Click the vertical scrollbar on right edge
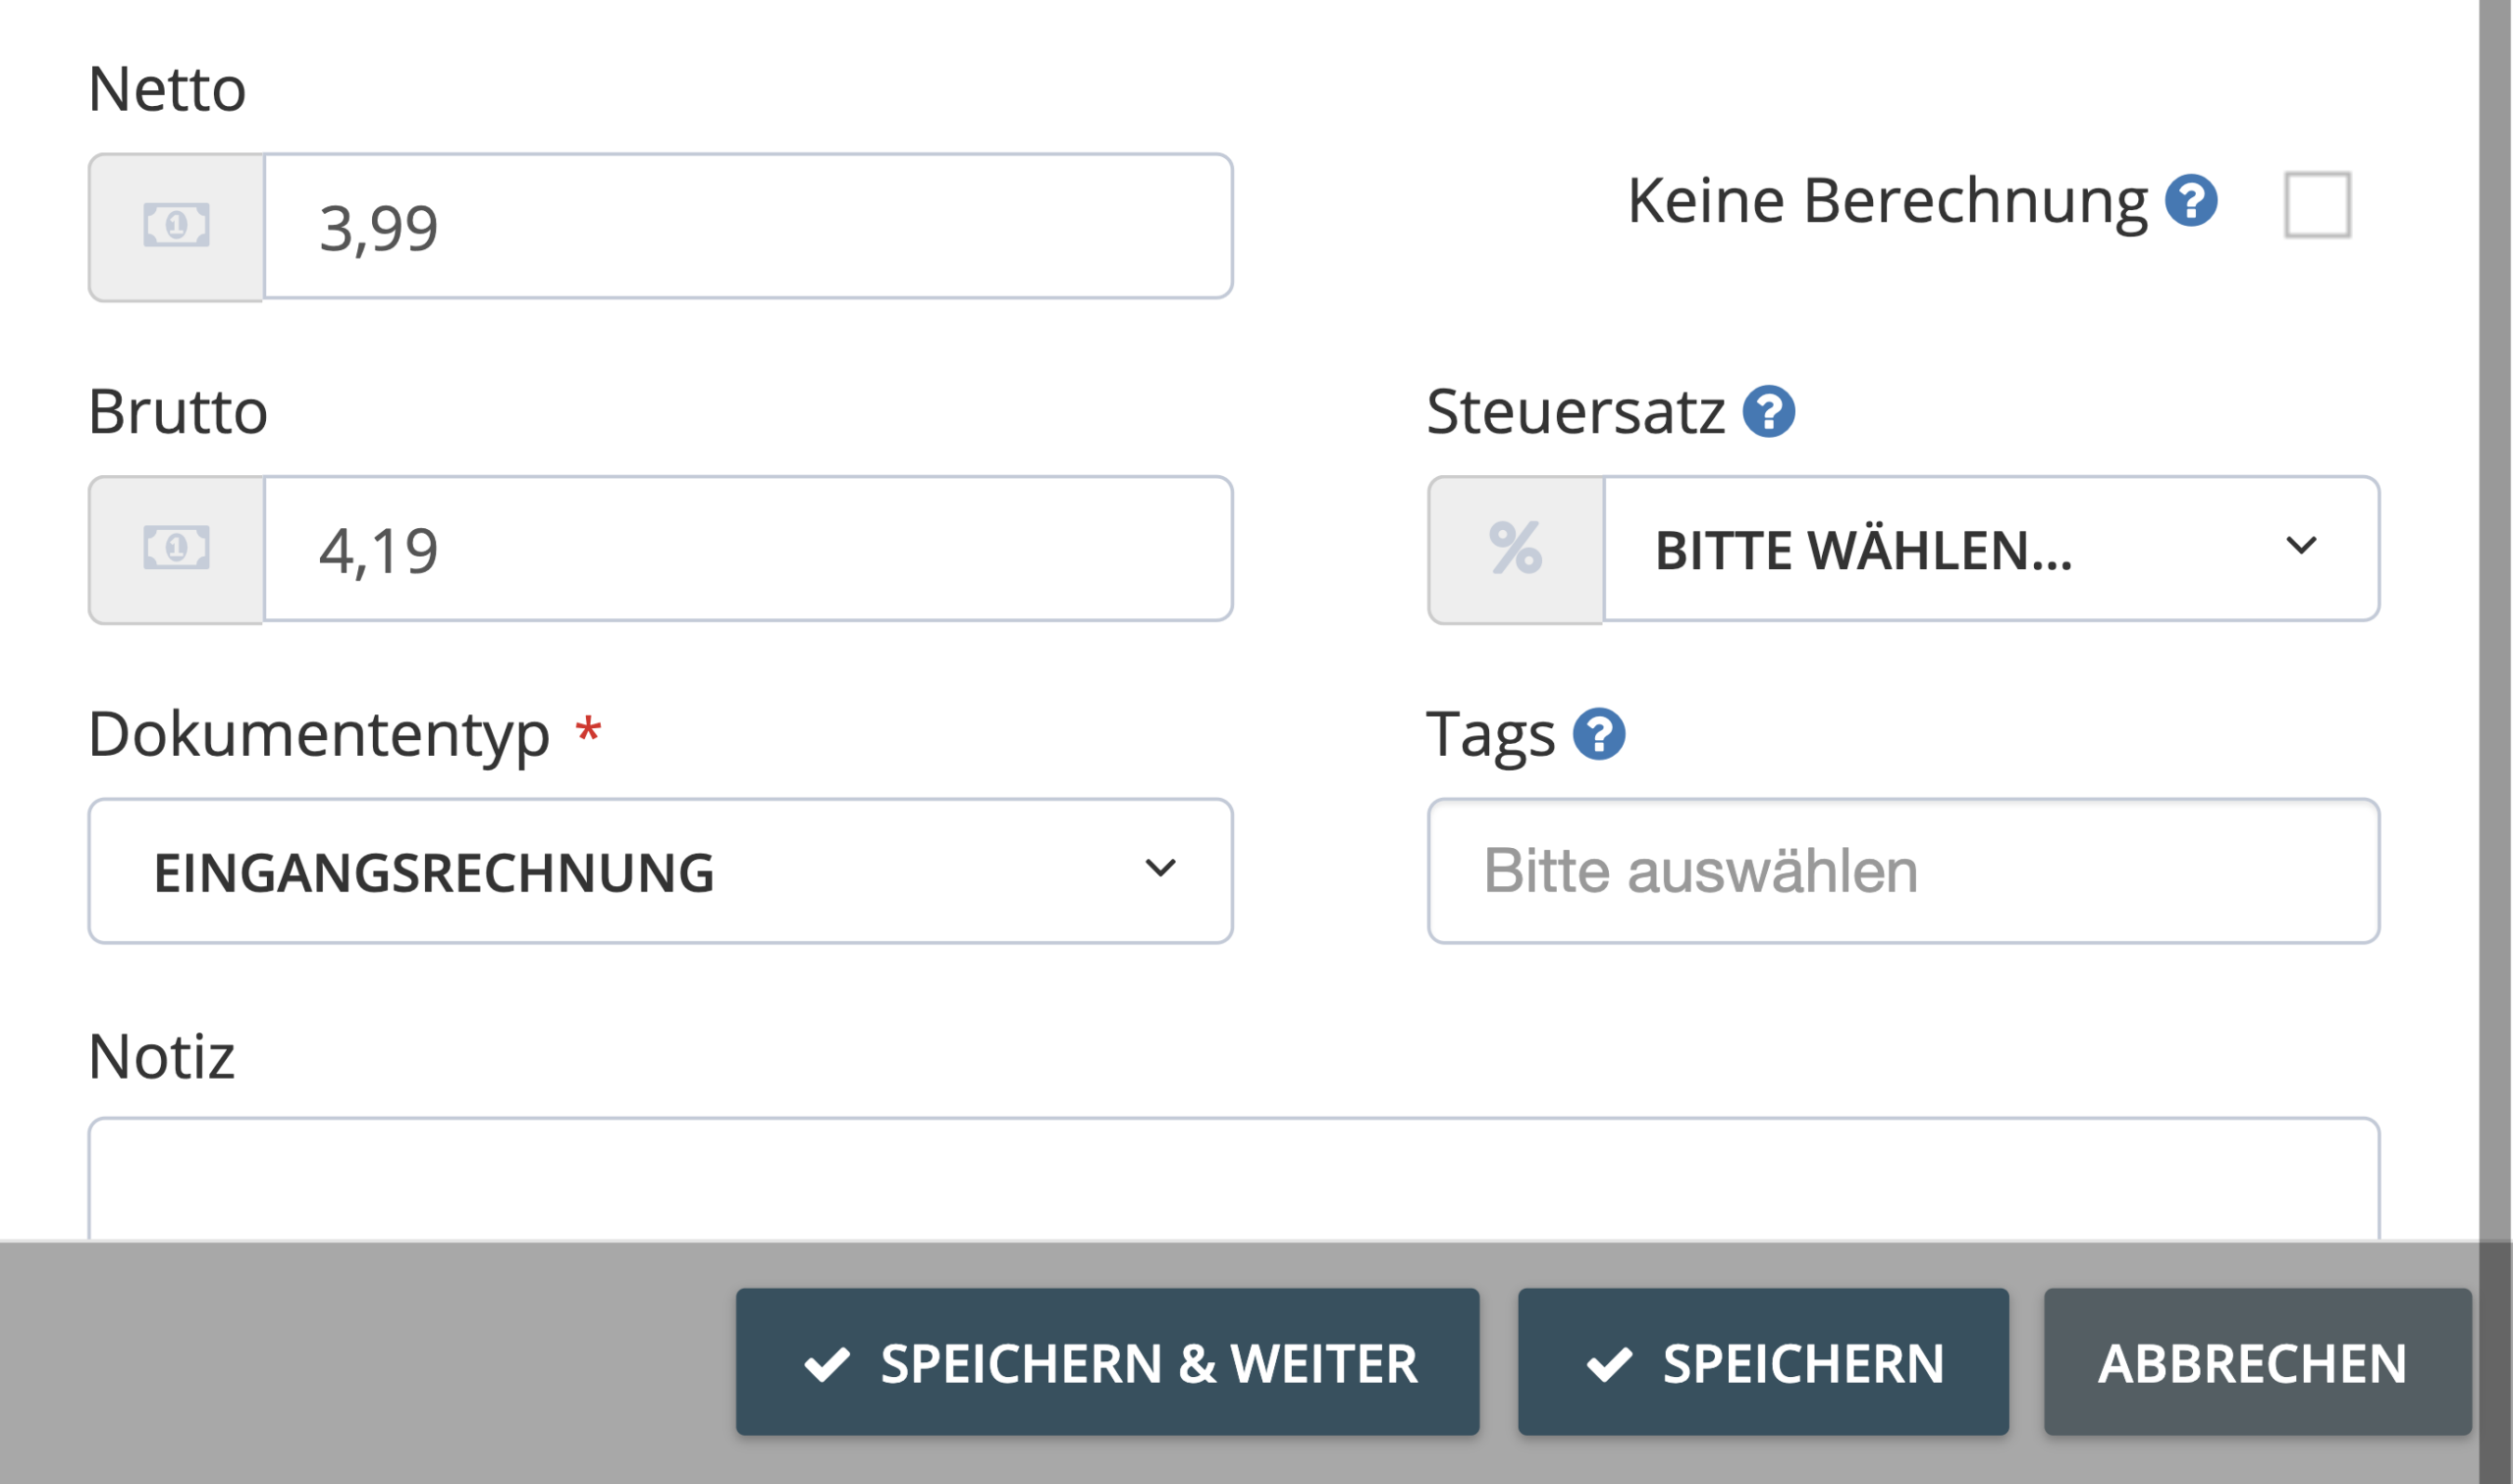 coord(2495,620)
